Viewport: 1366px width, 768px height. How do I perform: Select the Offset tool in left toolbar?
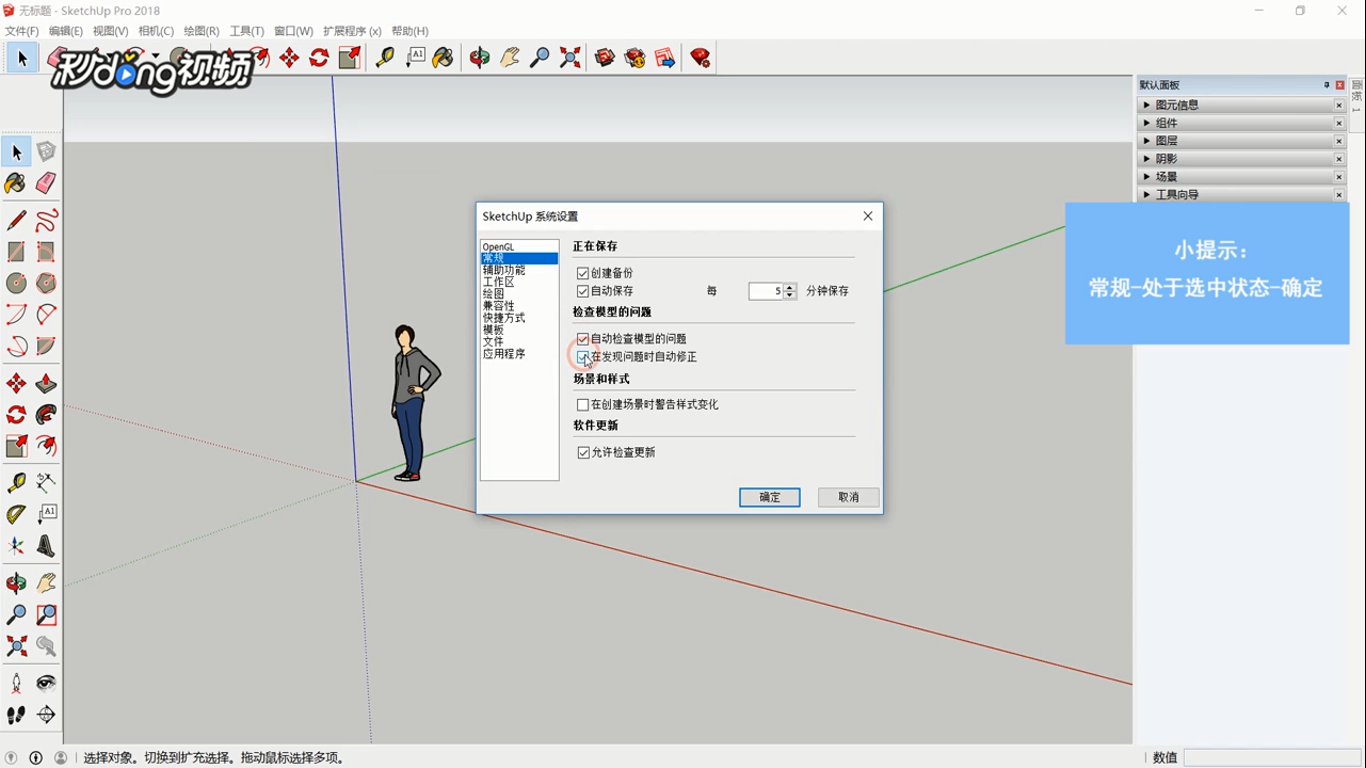coord(46,446)
